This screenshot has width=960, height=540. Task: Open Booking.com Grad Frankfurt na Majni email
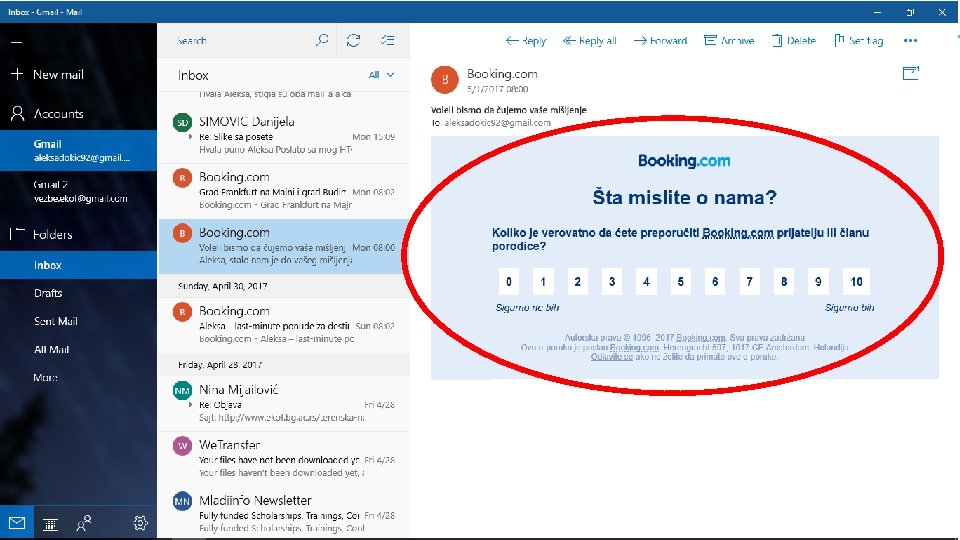click(x=284, y=191)
